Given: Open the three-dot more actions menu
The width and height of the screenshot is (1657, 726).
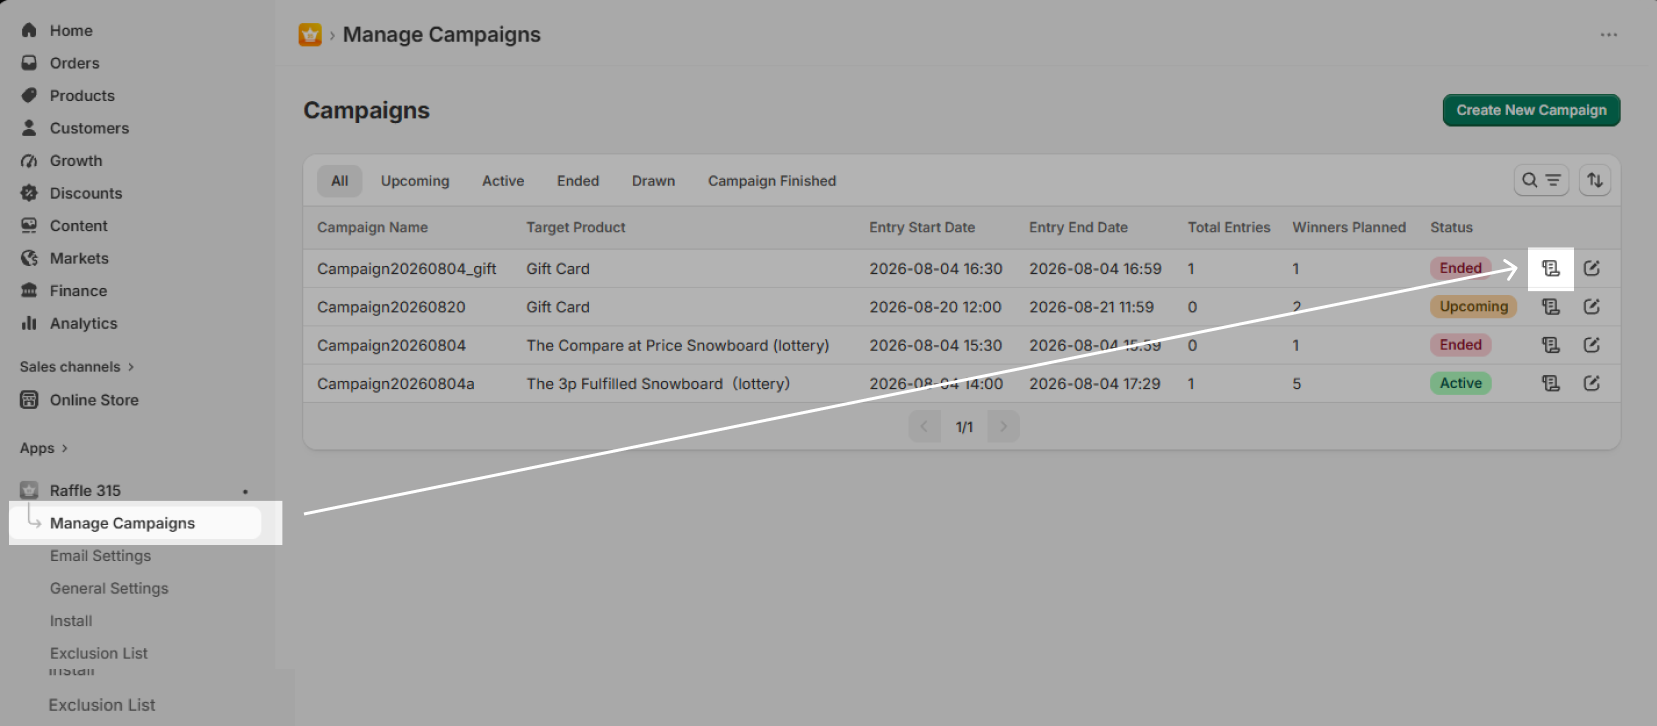Looking at the screenshot, I should (x=1608, y=35).
